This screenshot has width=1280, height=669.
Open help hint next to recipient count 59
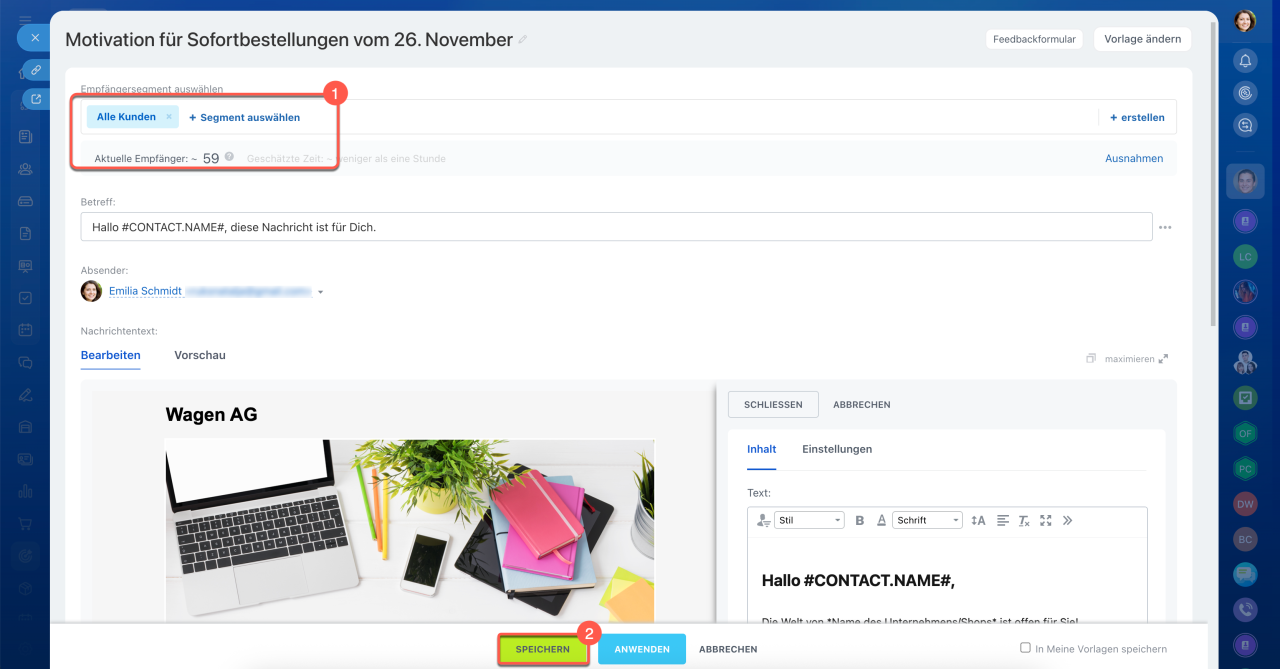click(229, 157)
